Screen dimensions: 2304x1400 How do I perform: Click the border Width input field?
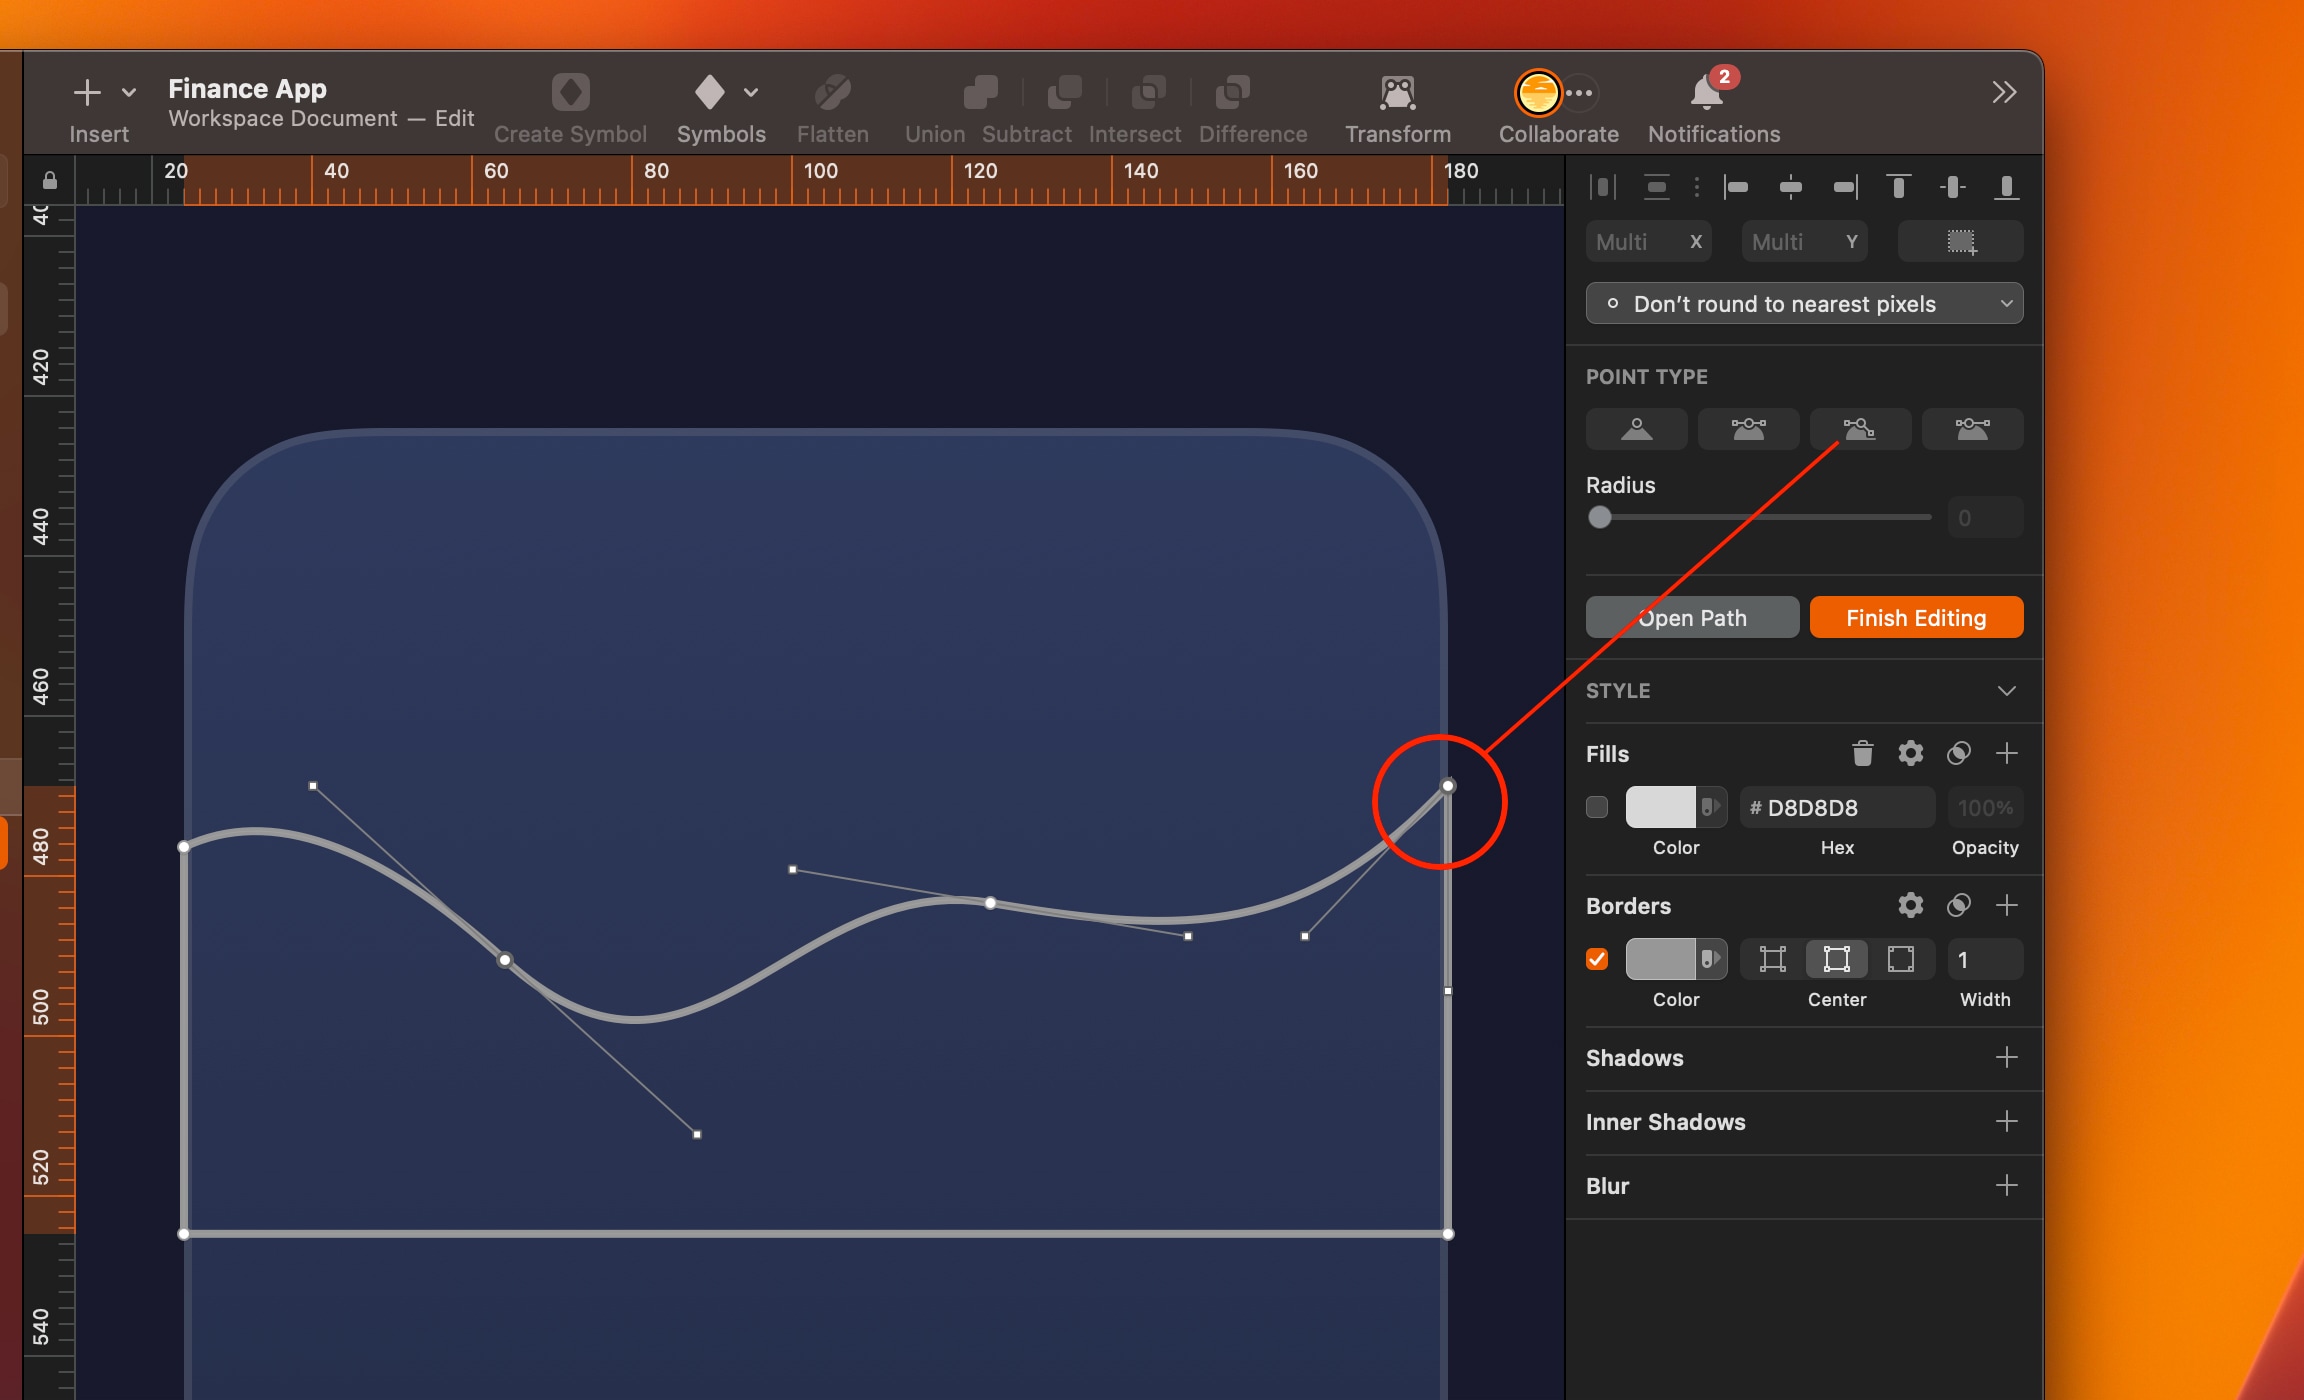tap(1984, 959)
